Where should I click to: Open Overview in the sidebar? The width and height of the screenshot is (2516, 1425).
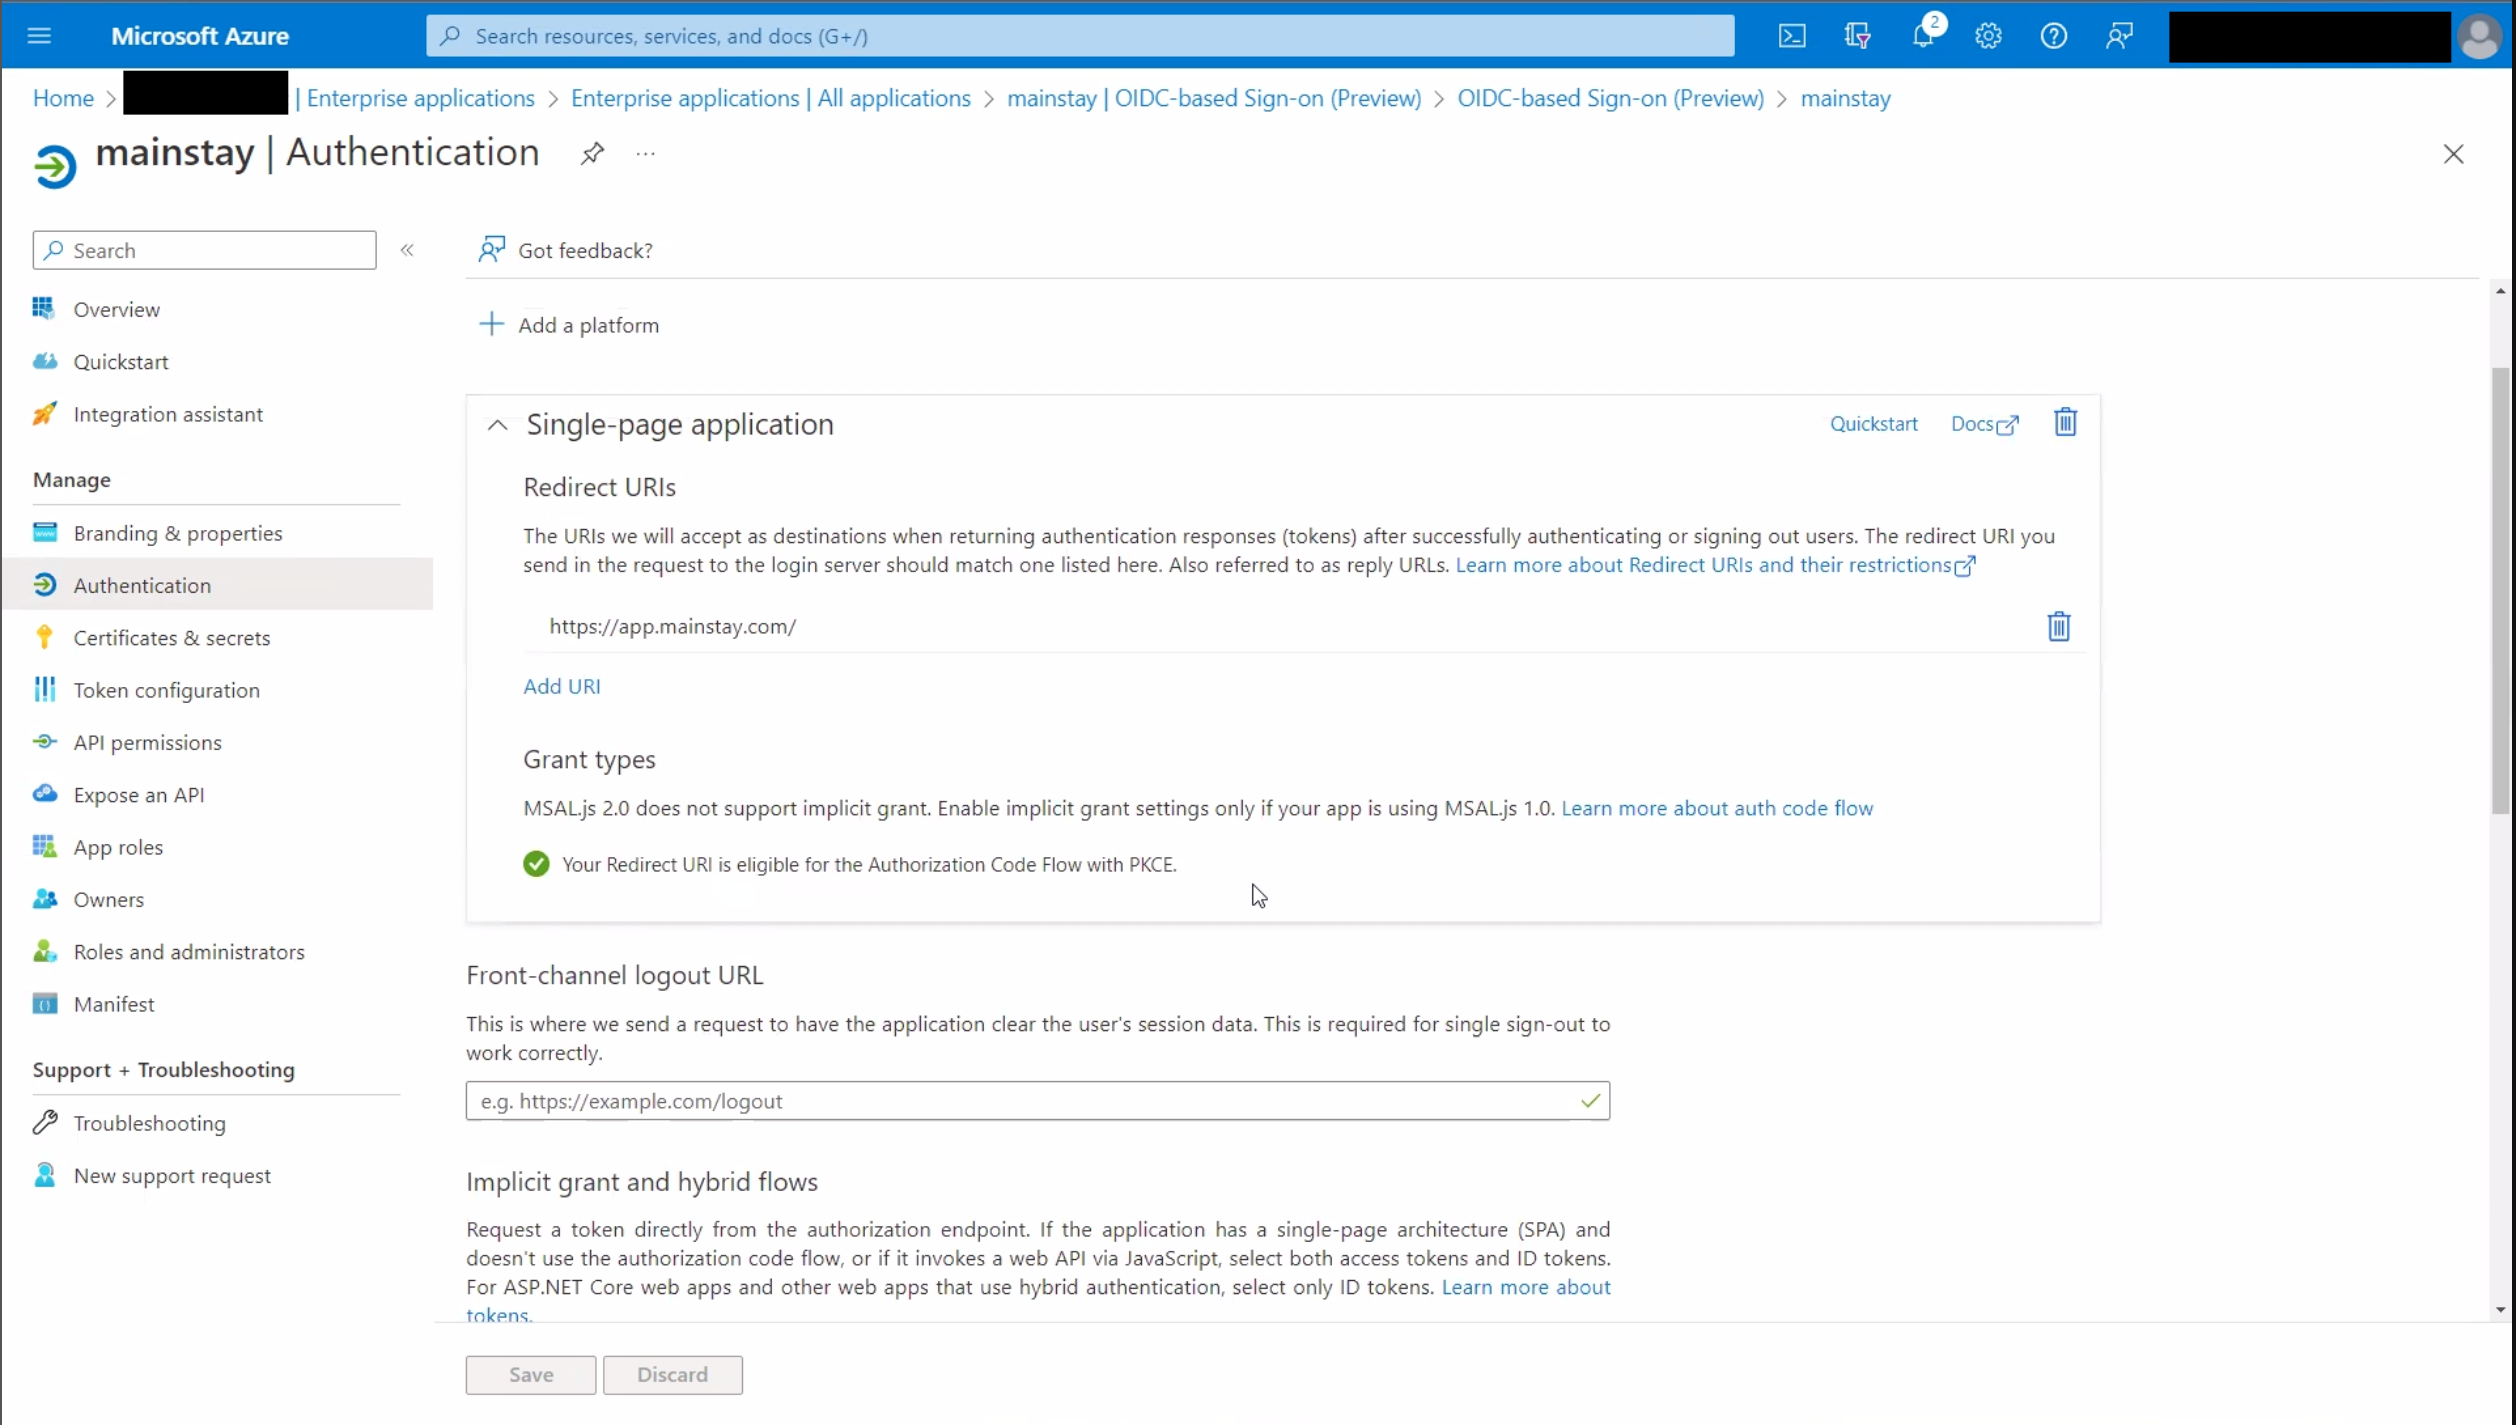pyautogui.click(x=116, y=309)
